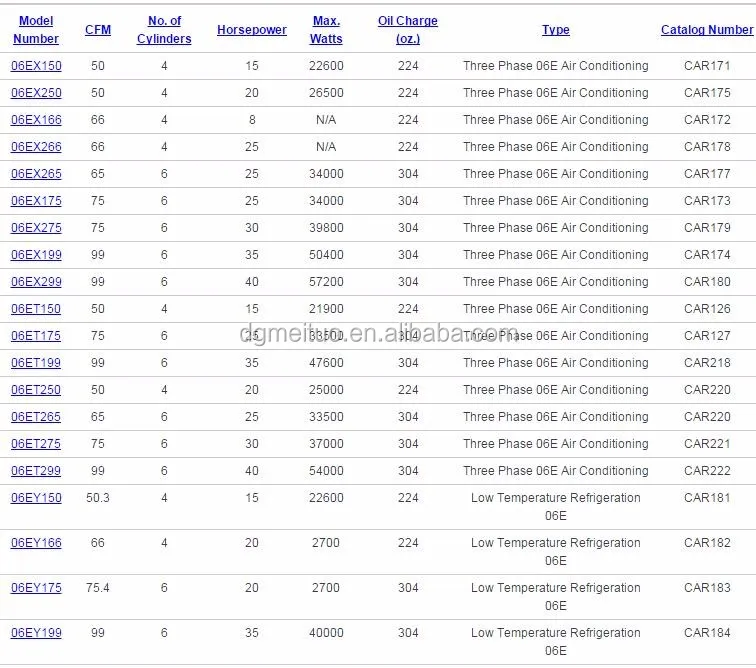This screenshot has height=668, width=756.
Task: Sort by Max. Watts header
Action: (326, 30)
